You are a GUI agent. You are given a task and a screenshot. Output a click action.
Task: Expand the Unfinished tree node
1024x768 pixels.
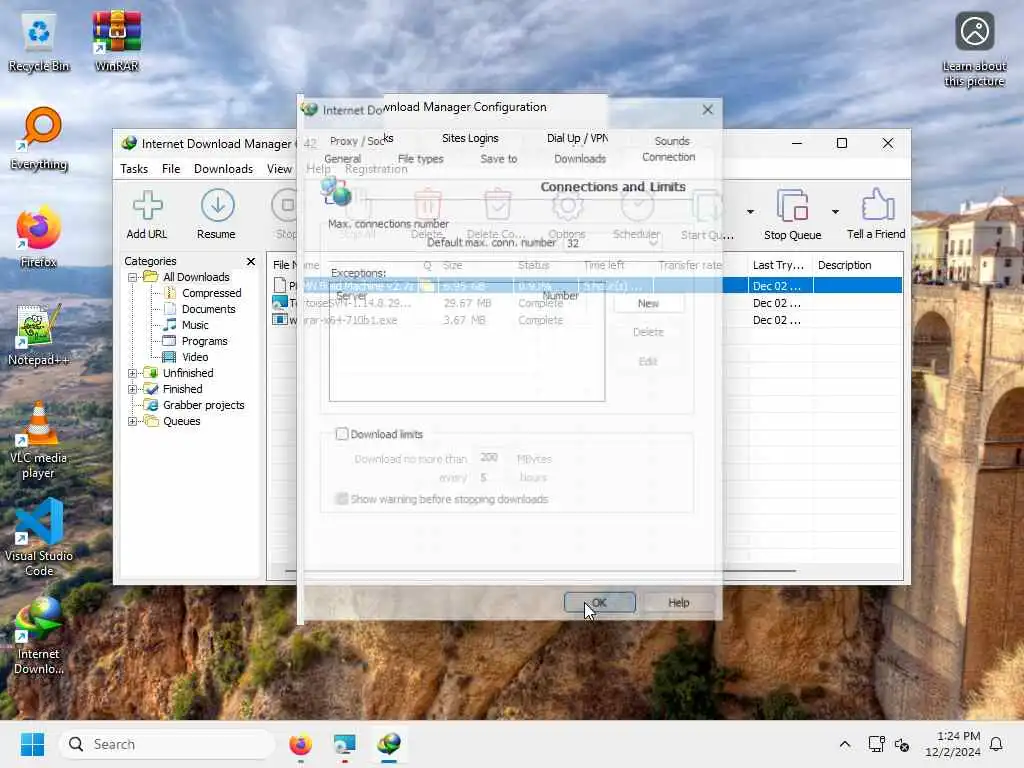point(133,373)
